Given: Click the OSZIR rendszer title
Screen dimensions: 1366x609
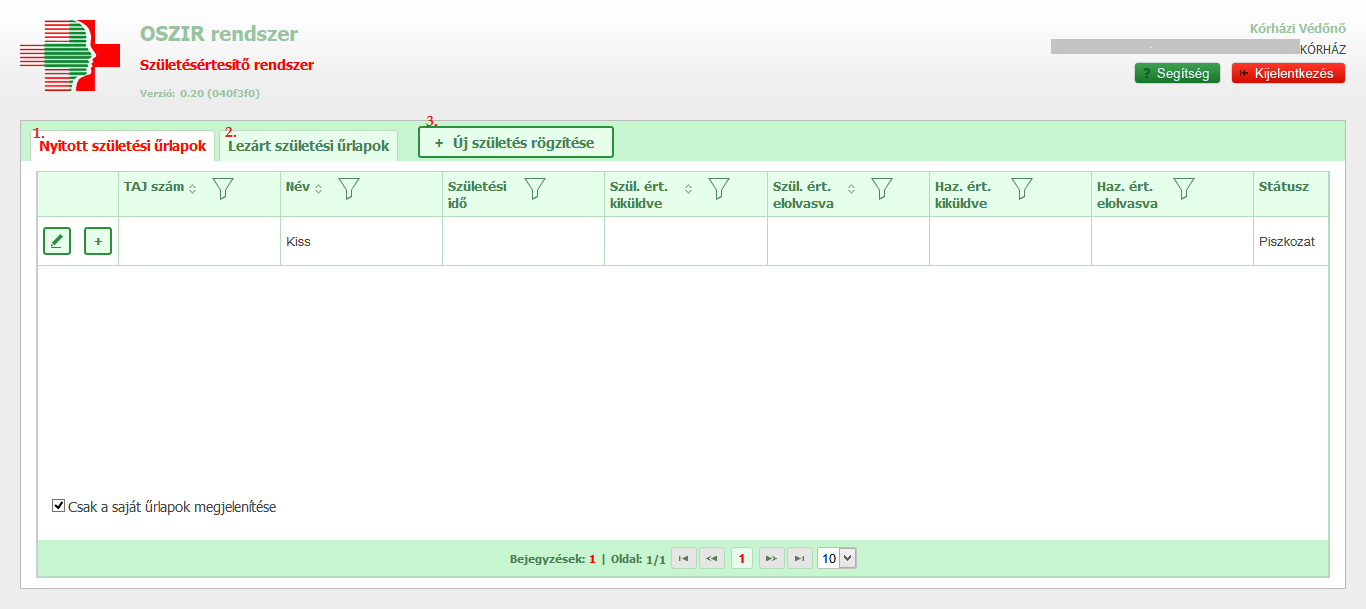Looking at the screenshot, I should pos(219,34).
